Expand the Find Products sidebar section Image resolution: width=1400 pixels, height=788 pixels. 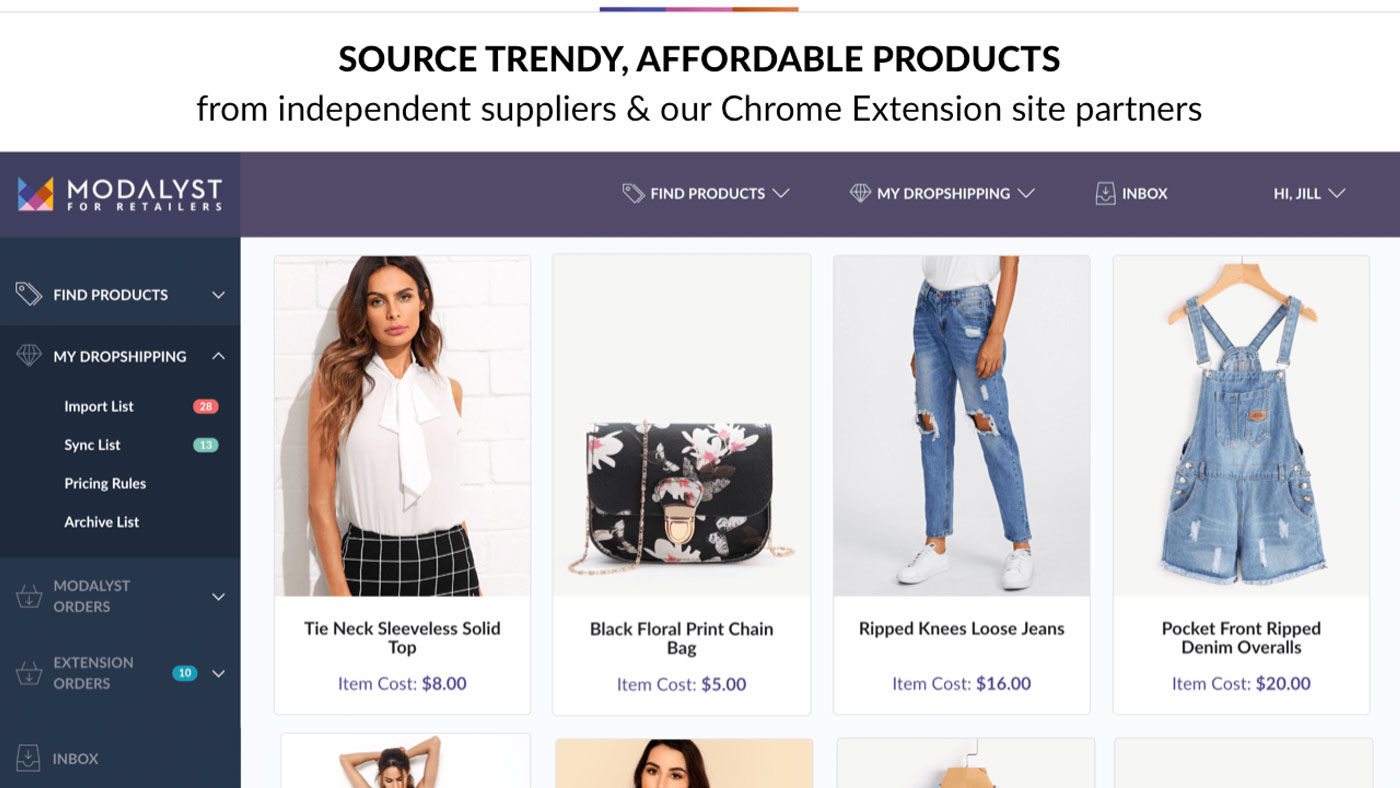pos(217,295)
